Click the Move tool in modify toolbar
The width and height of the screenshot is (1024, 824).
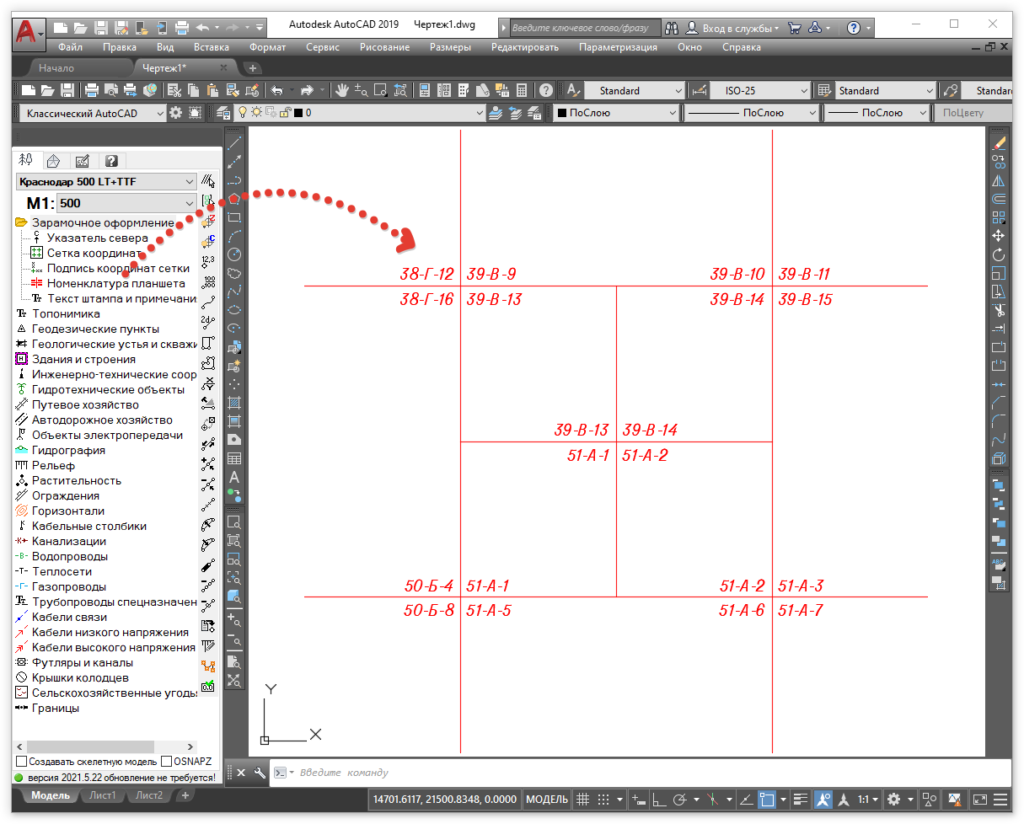[x=998, y=235]
